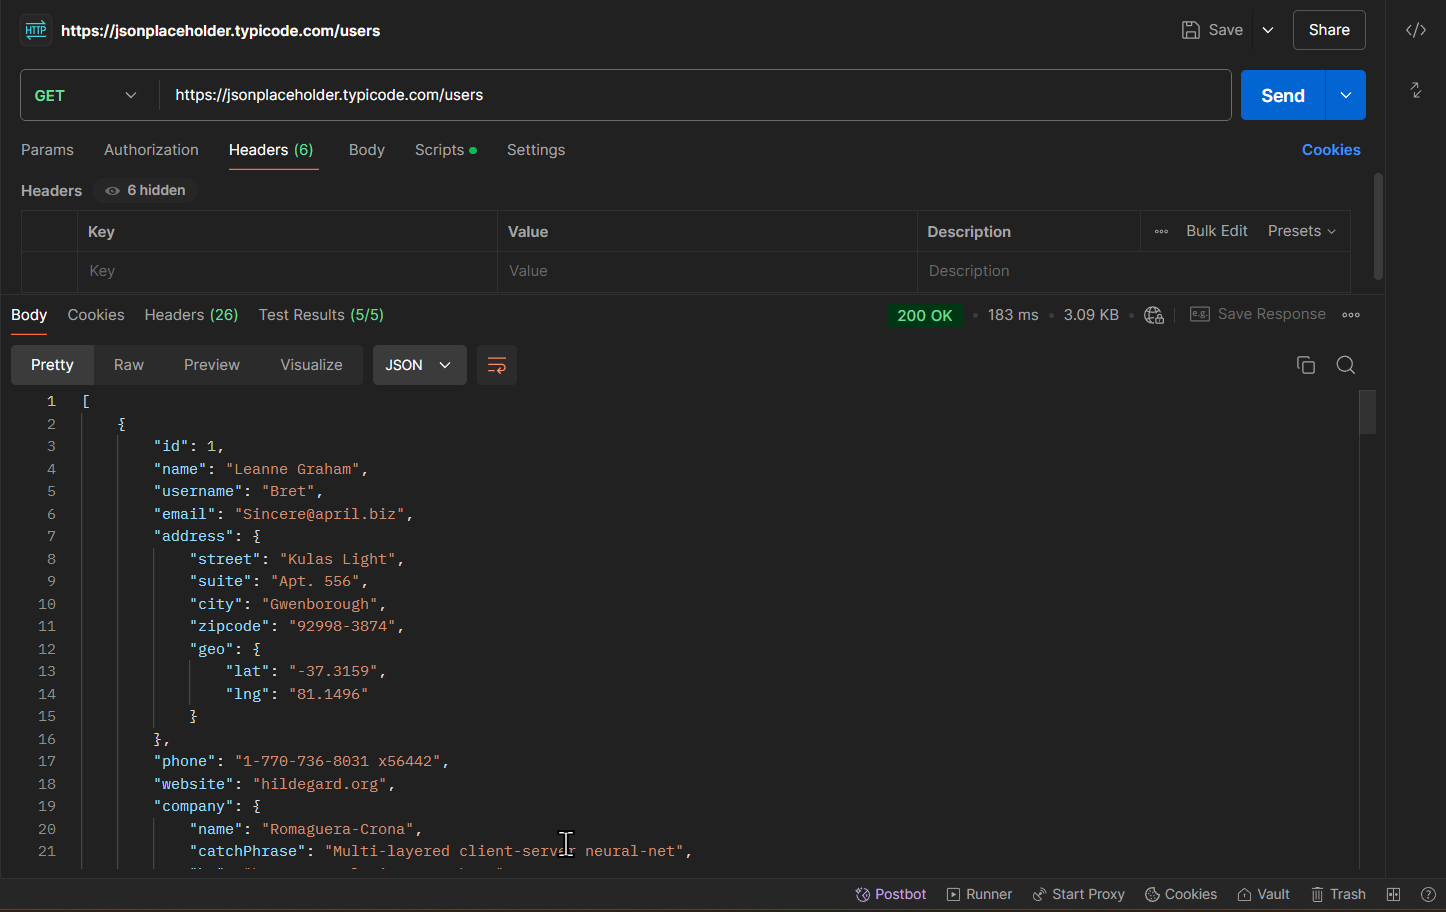Click the "hildegard.org" website value
1446x912 pixels.
pos(320,784)
